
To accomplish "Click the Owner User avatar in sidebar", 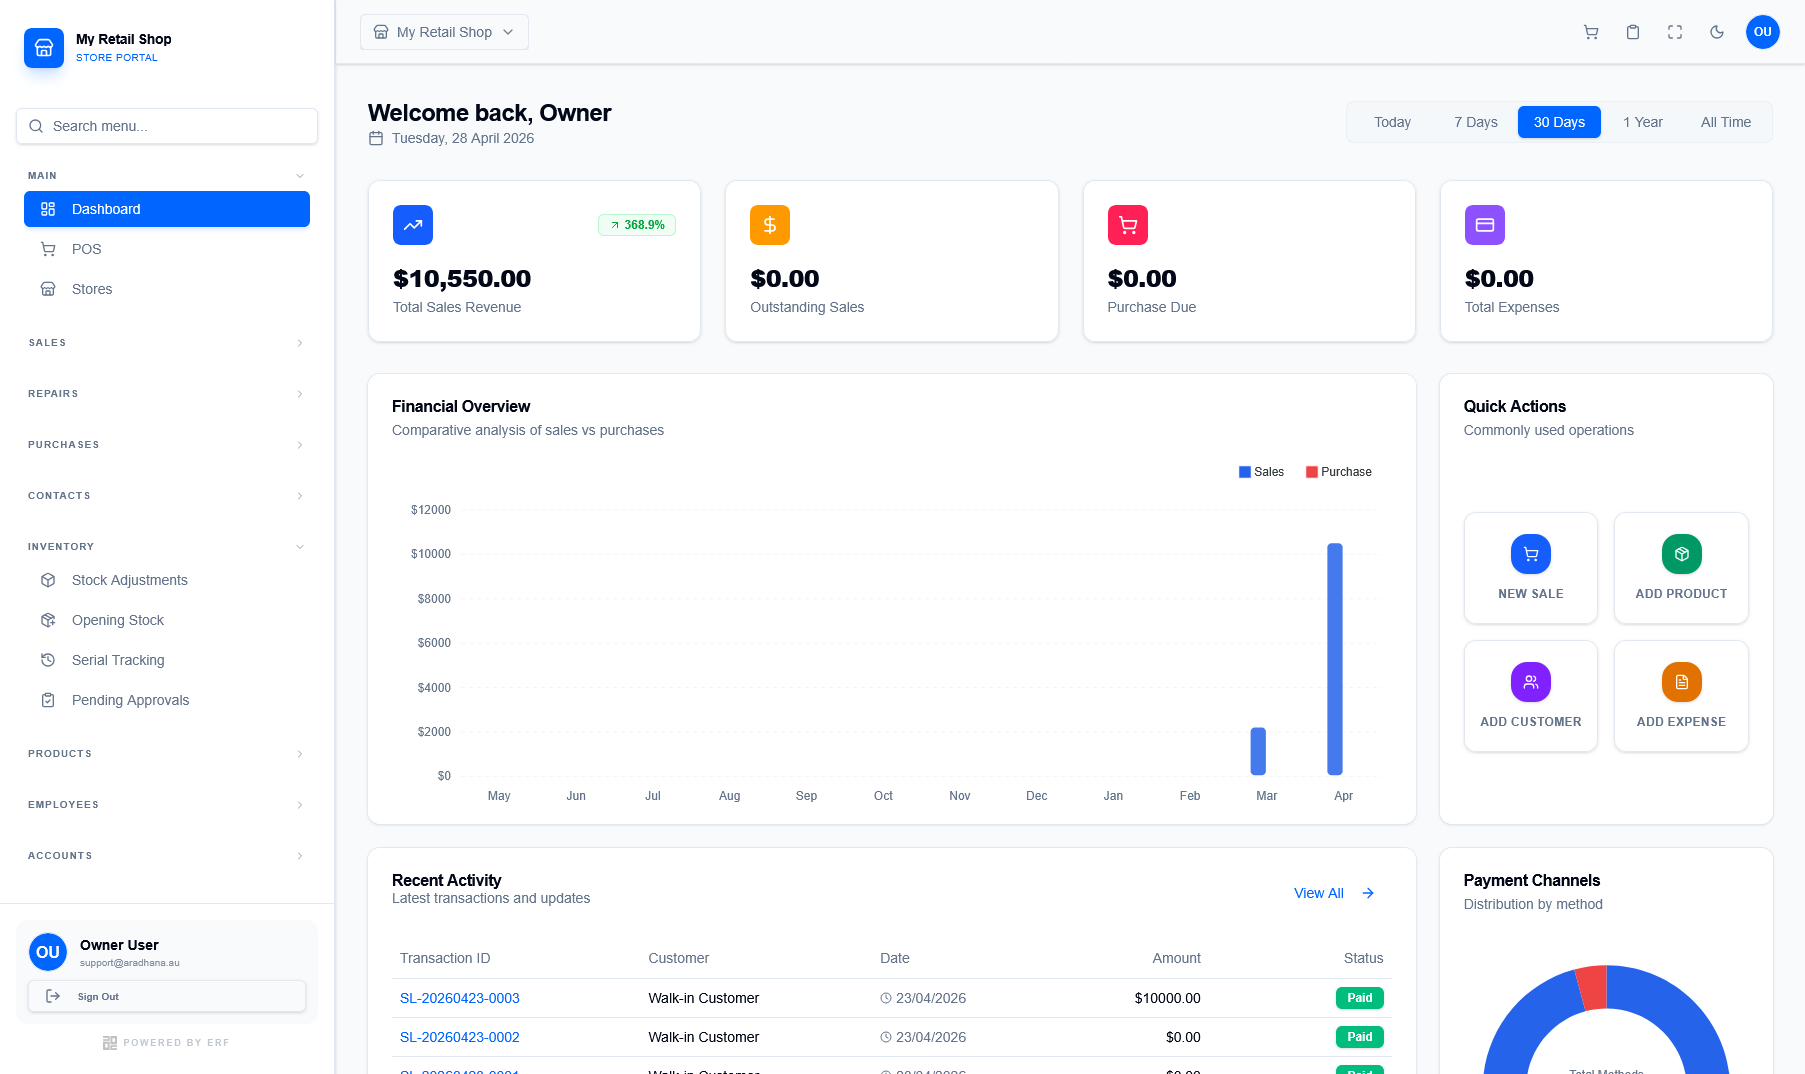I will [x=48, y=952].
